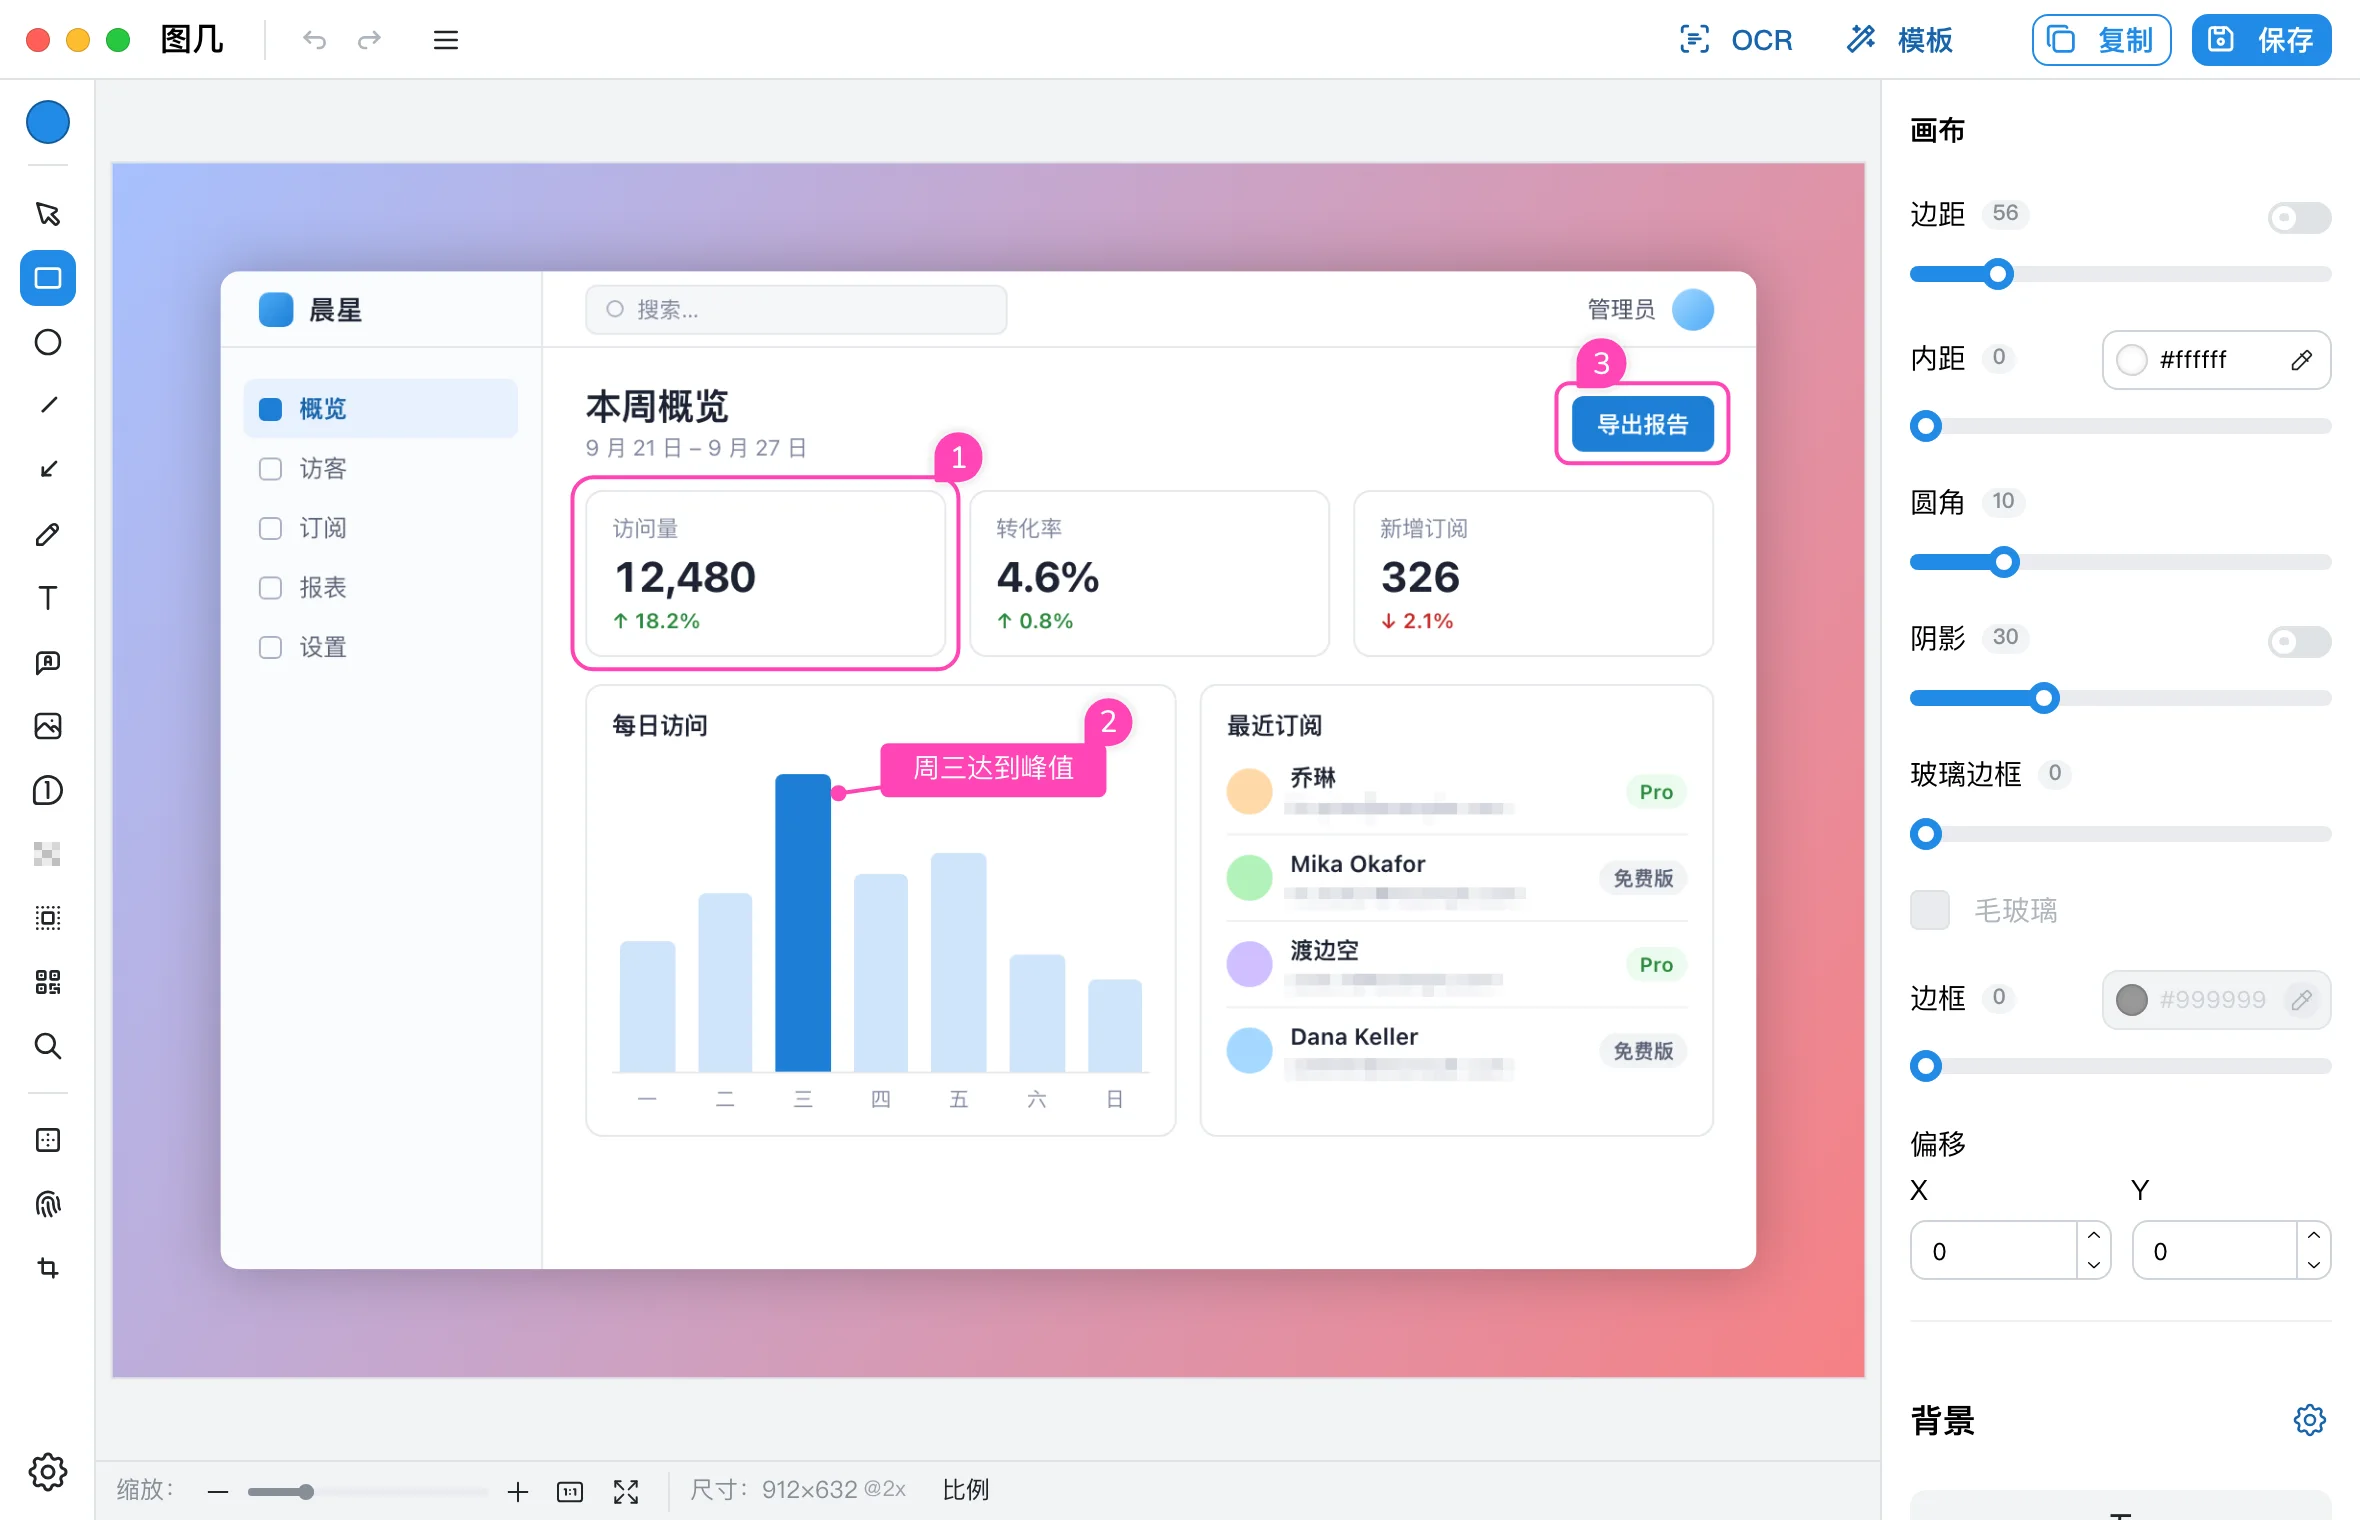The image size is (2360, 1520).
Task: Choose the text callout bubble tool
Action: click(x=48, y=662)
